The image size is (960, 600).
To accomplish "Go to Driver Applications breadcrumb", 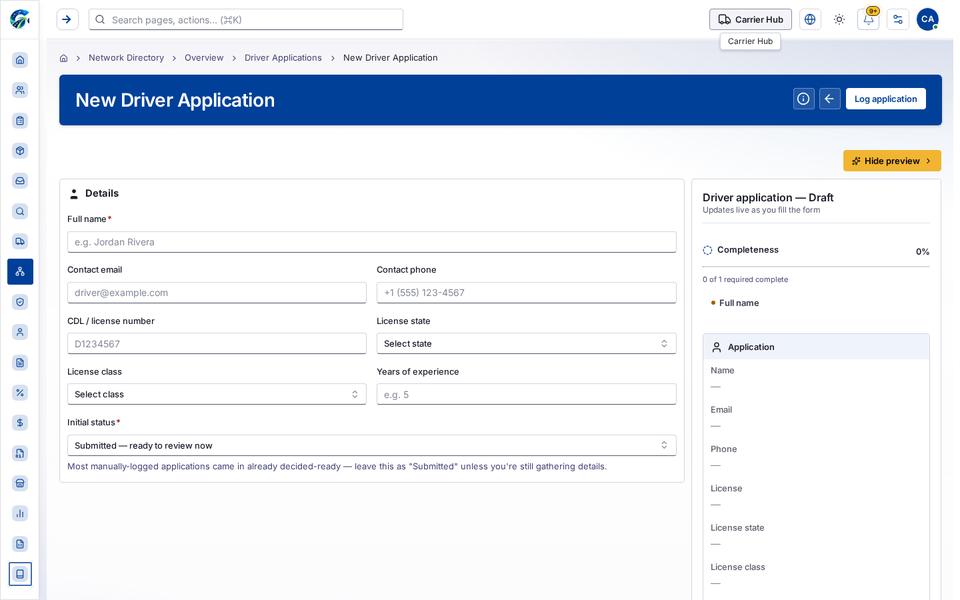I will coord(283,58).
